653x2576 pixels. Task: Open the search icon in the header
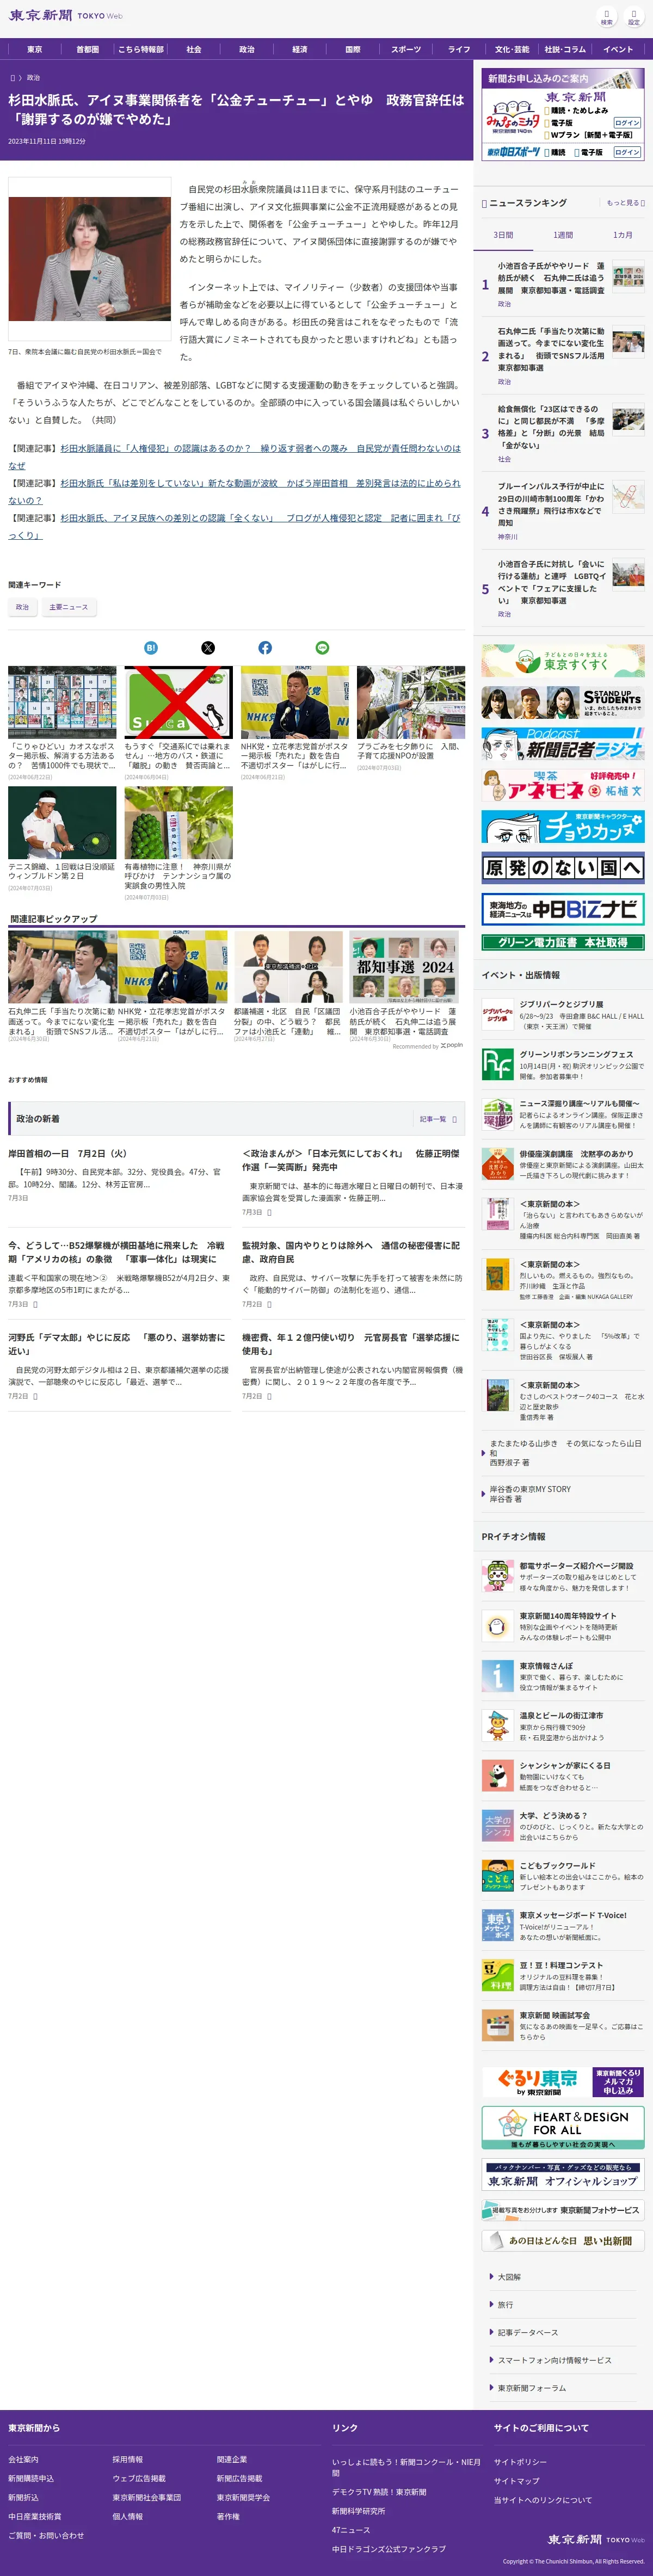(606, 16)
